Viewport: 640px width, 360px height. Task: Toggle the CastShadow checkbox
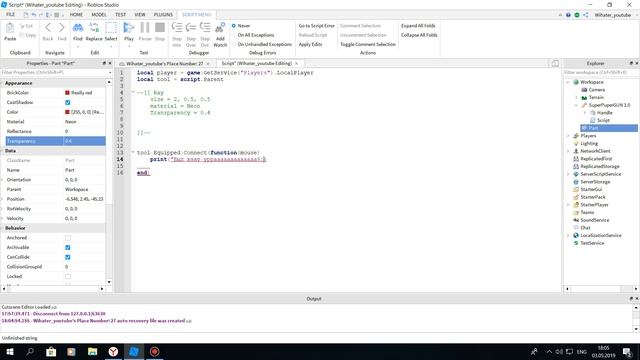(x=68, y=102)
